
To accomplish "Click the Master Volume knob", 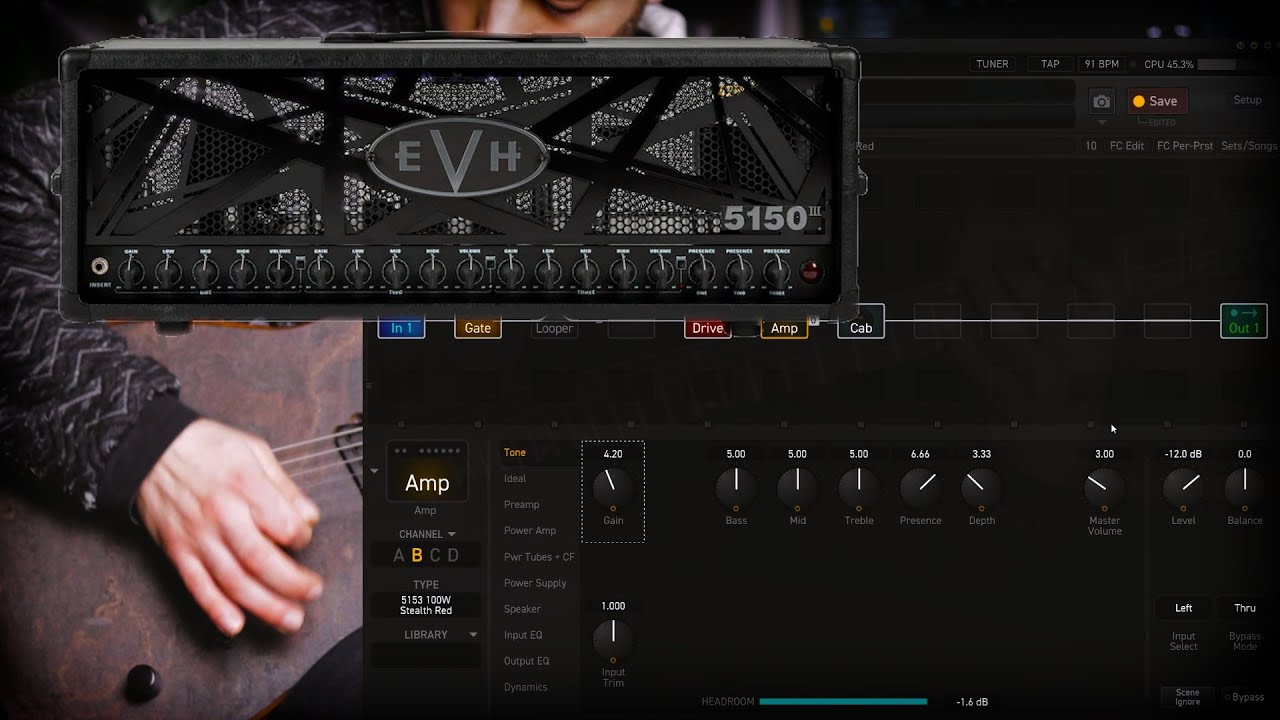I will coord(1104,487).
